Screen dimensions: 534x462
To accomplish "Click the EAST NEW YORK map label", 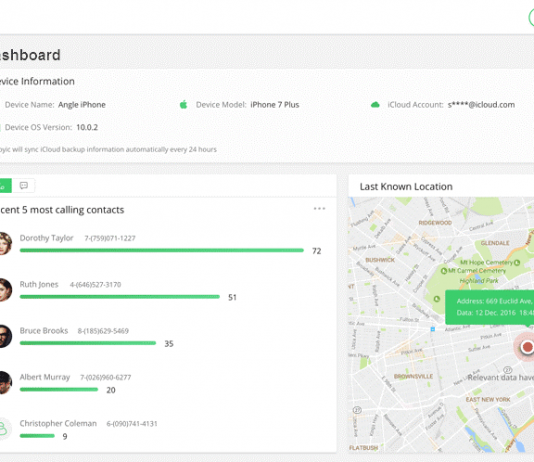I will point(488,399).
